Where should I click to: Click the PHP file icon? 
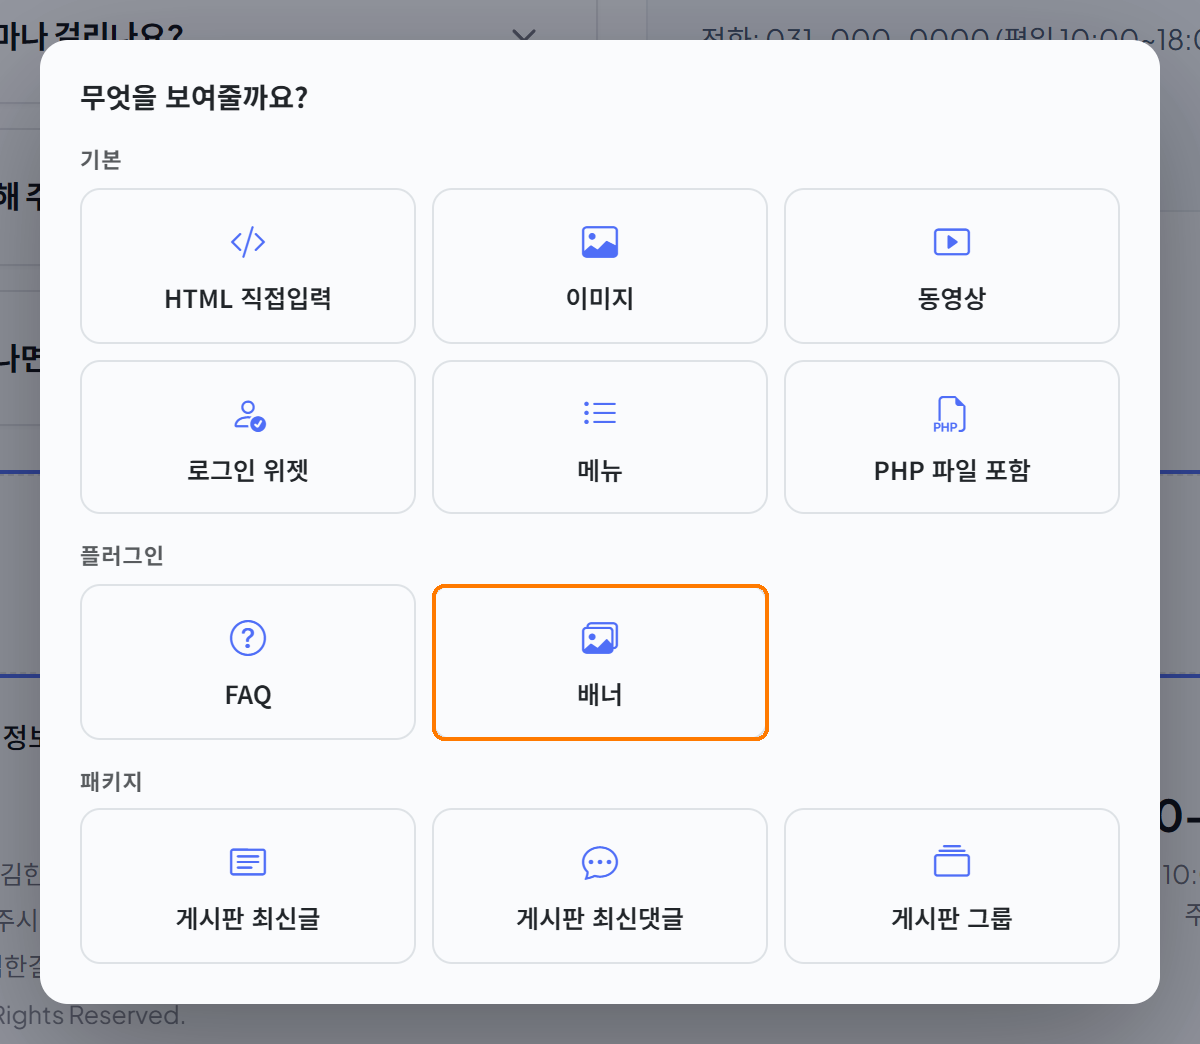[x=951, y=414]
